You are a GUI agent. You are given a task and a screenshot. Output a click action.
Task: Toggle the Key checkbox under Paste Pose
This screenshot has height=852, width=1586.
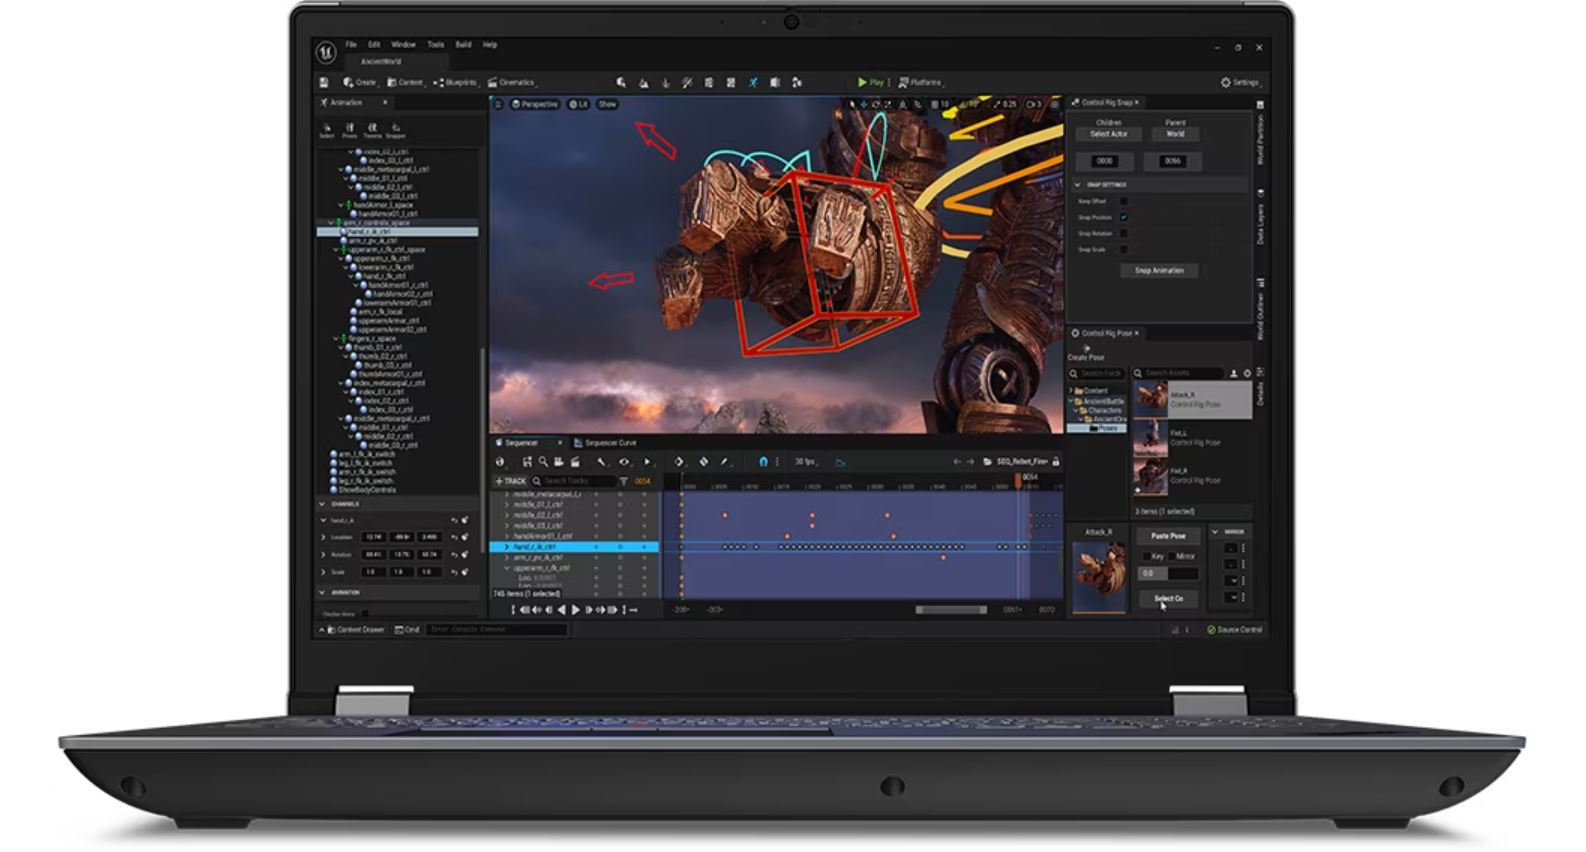pyautogui.click(x=1146, y=556)
